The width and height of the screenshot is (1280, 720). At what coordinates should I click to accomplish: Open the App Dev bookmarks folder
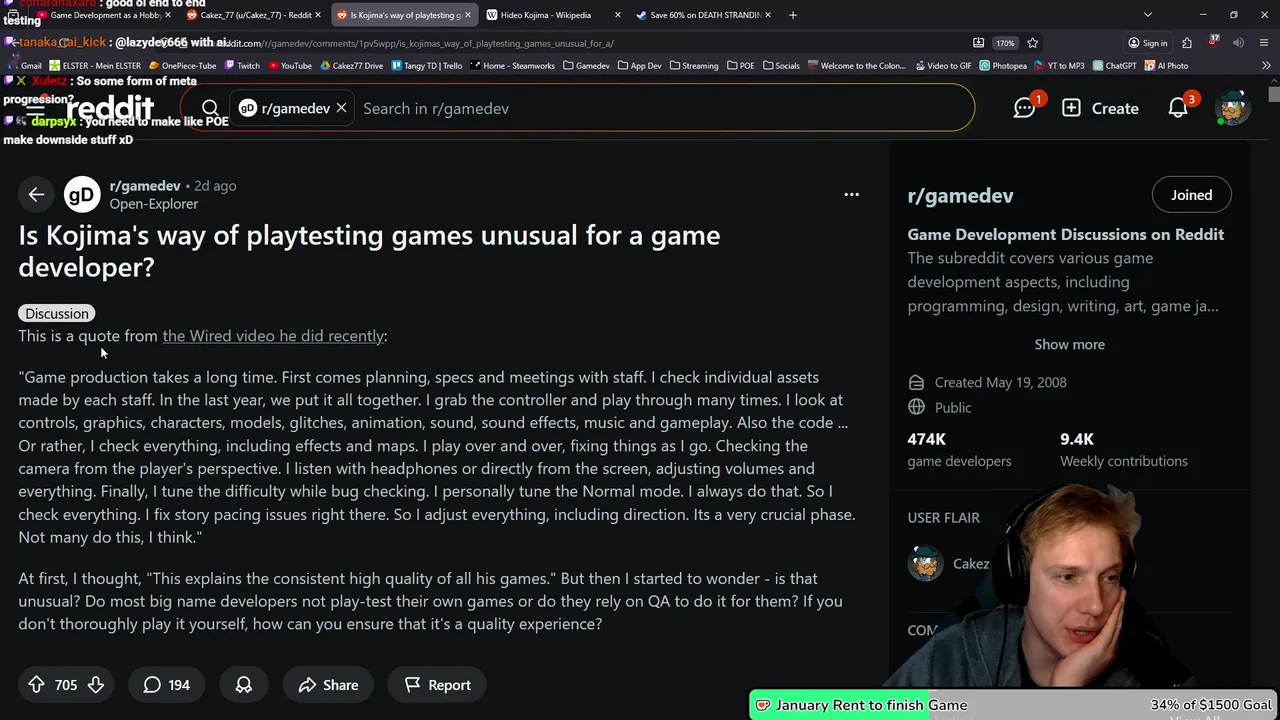(639, 66)
